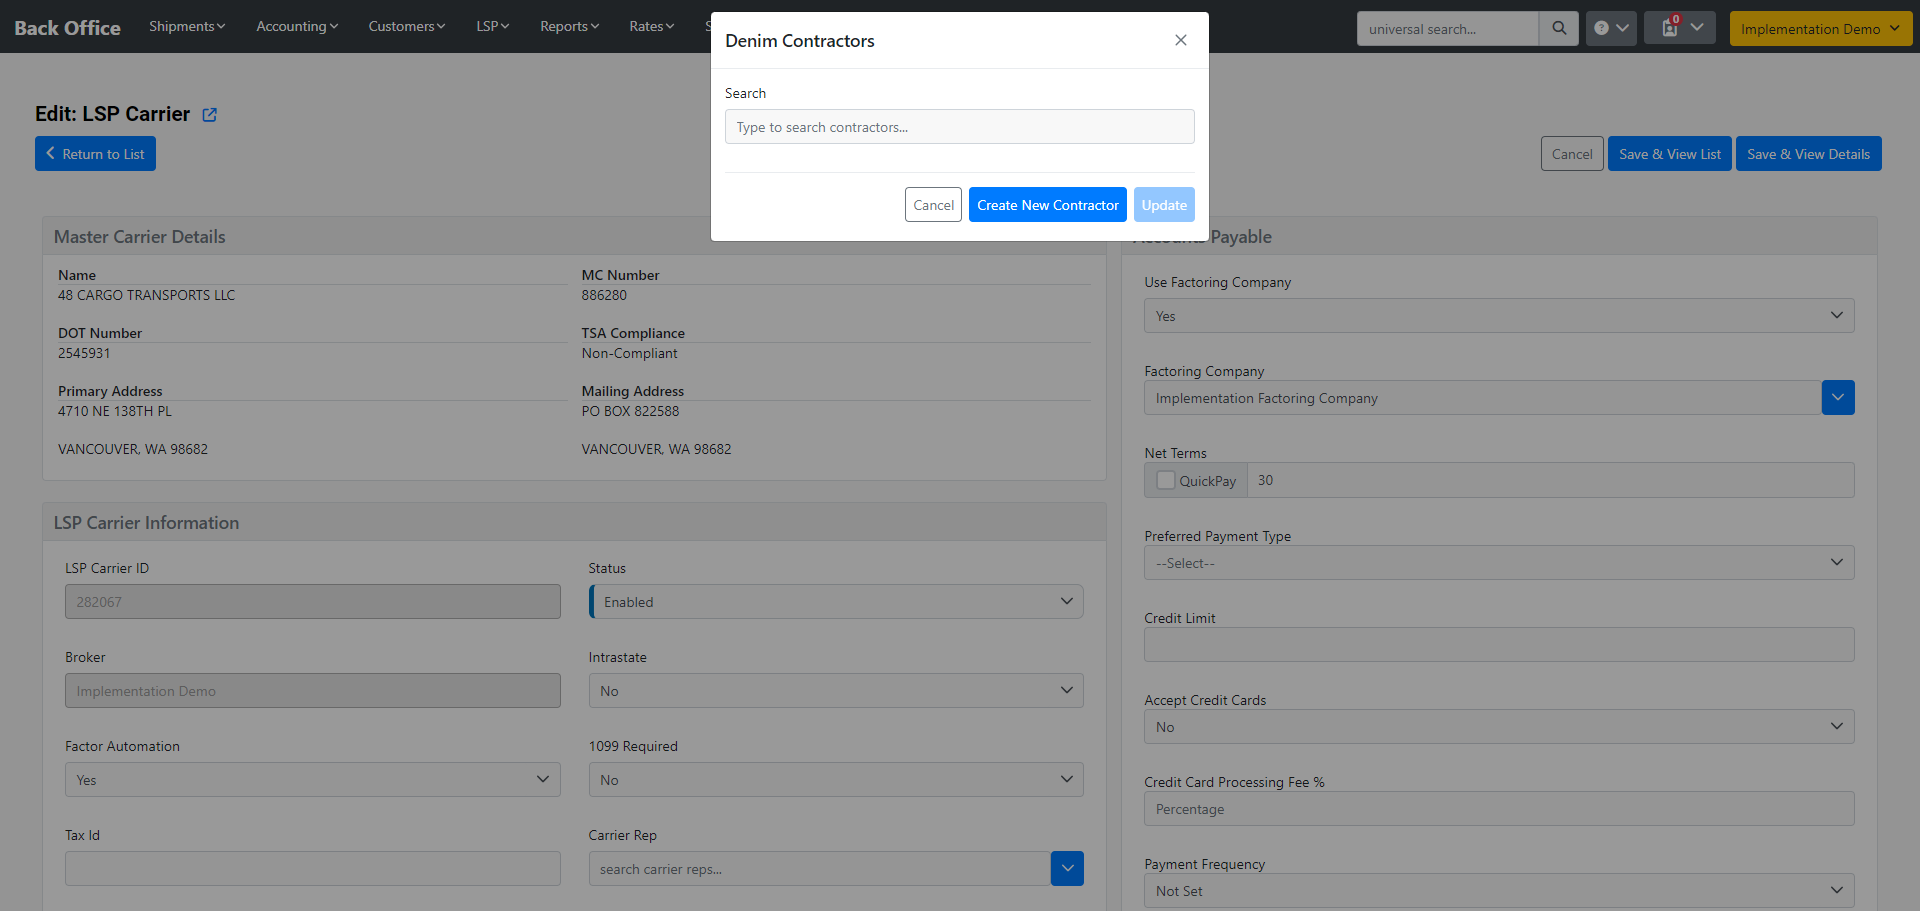The height and width of the screenshot is (911, 1920).
Task: Open the LSP menu
Action: pyautogui.click(x=492, y=26)
